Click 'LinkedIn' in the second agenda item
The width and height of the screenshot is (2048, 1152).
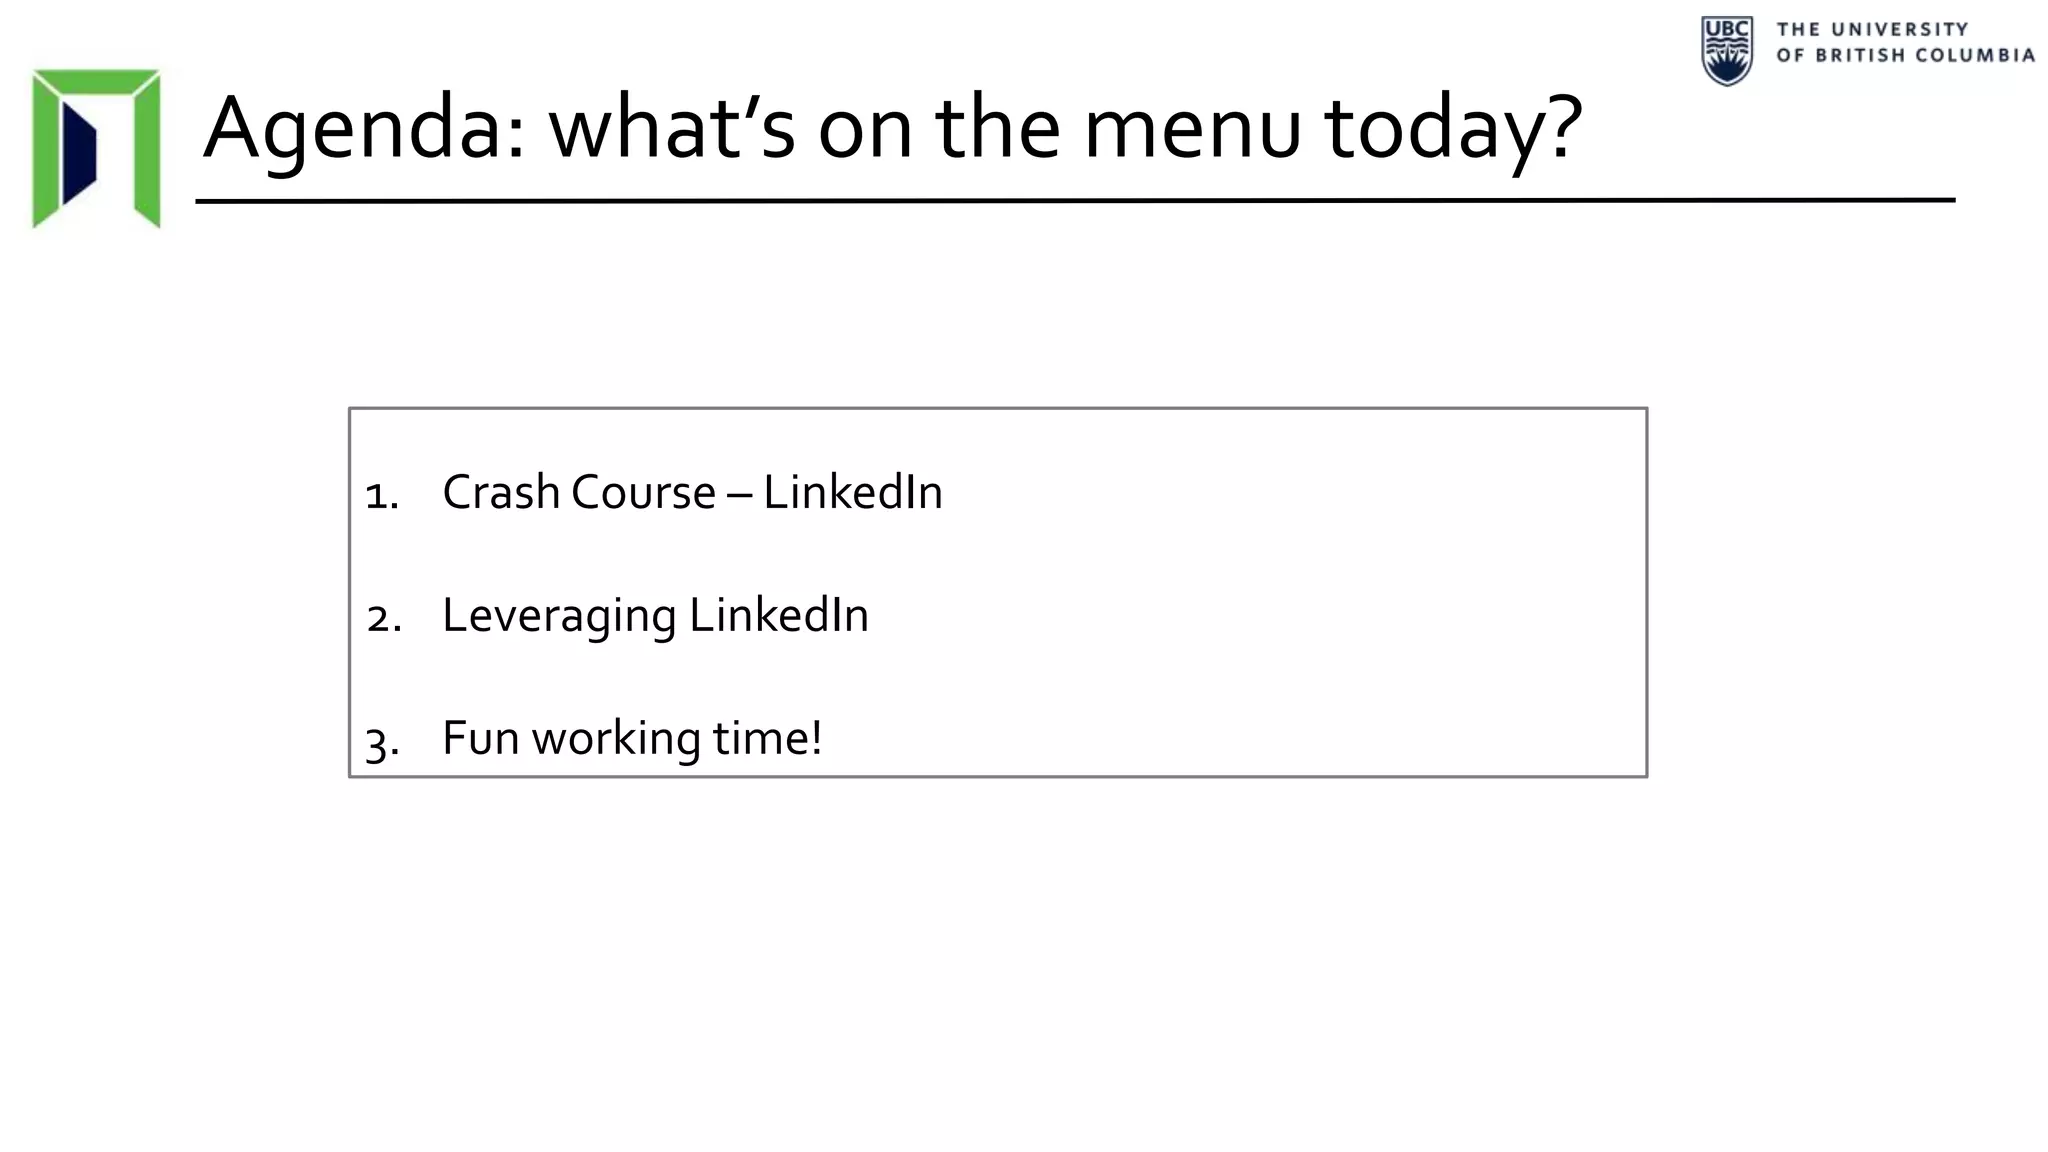pyautogui.click(x=779, y=615)
